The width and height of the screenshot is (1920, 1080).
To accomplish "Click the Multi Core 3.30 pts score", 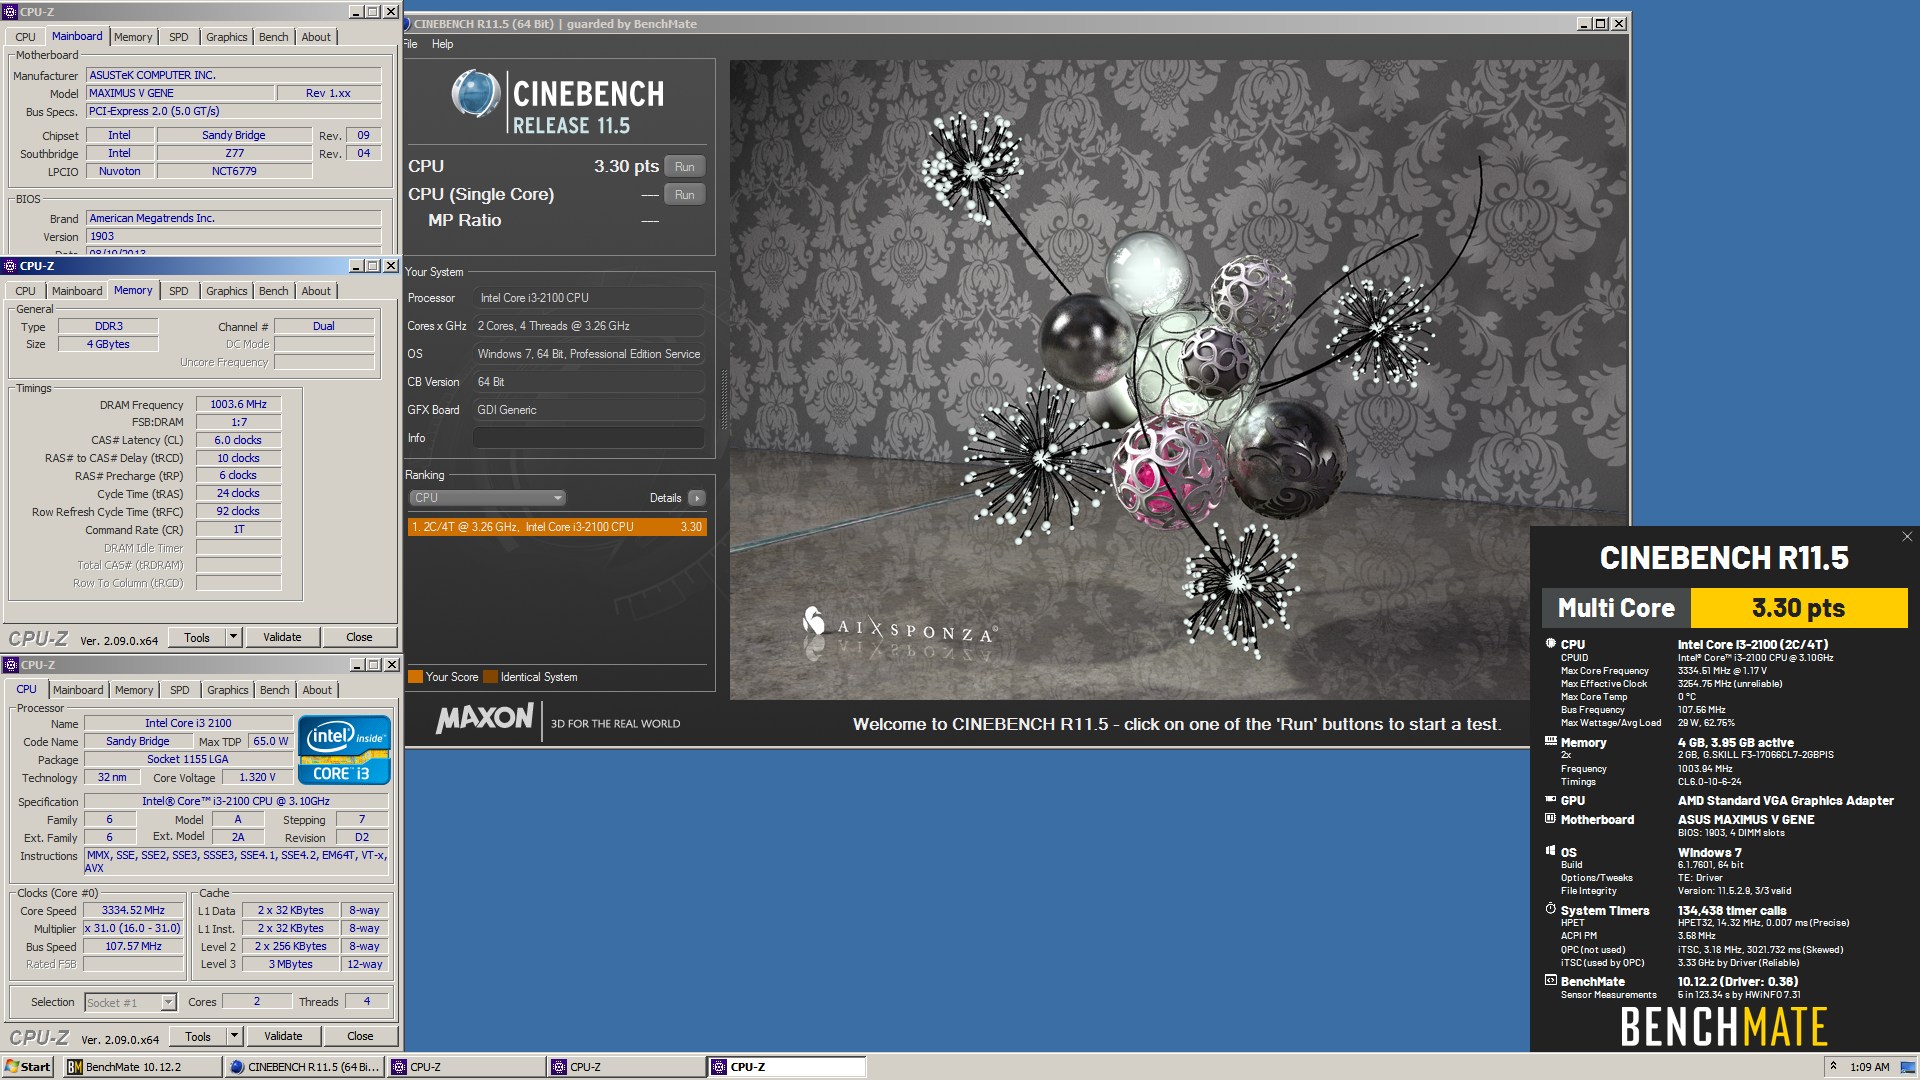I will [1798, 608].
